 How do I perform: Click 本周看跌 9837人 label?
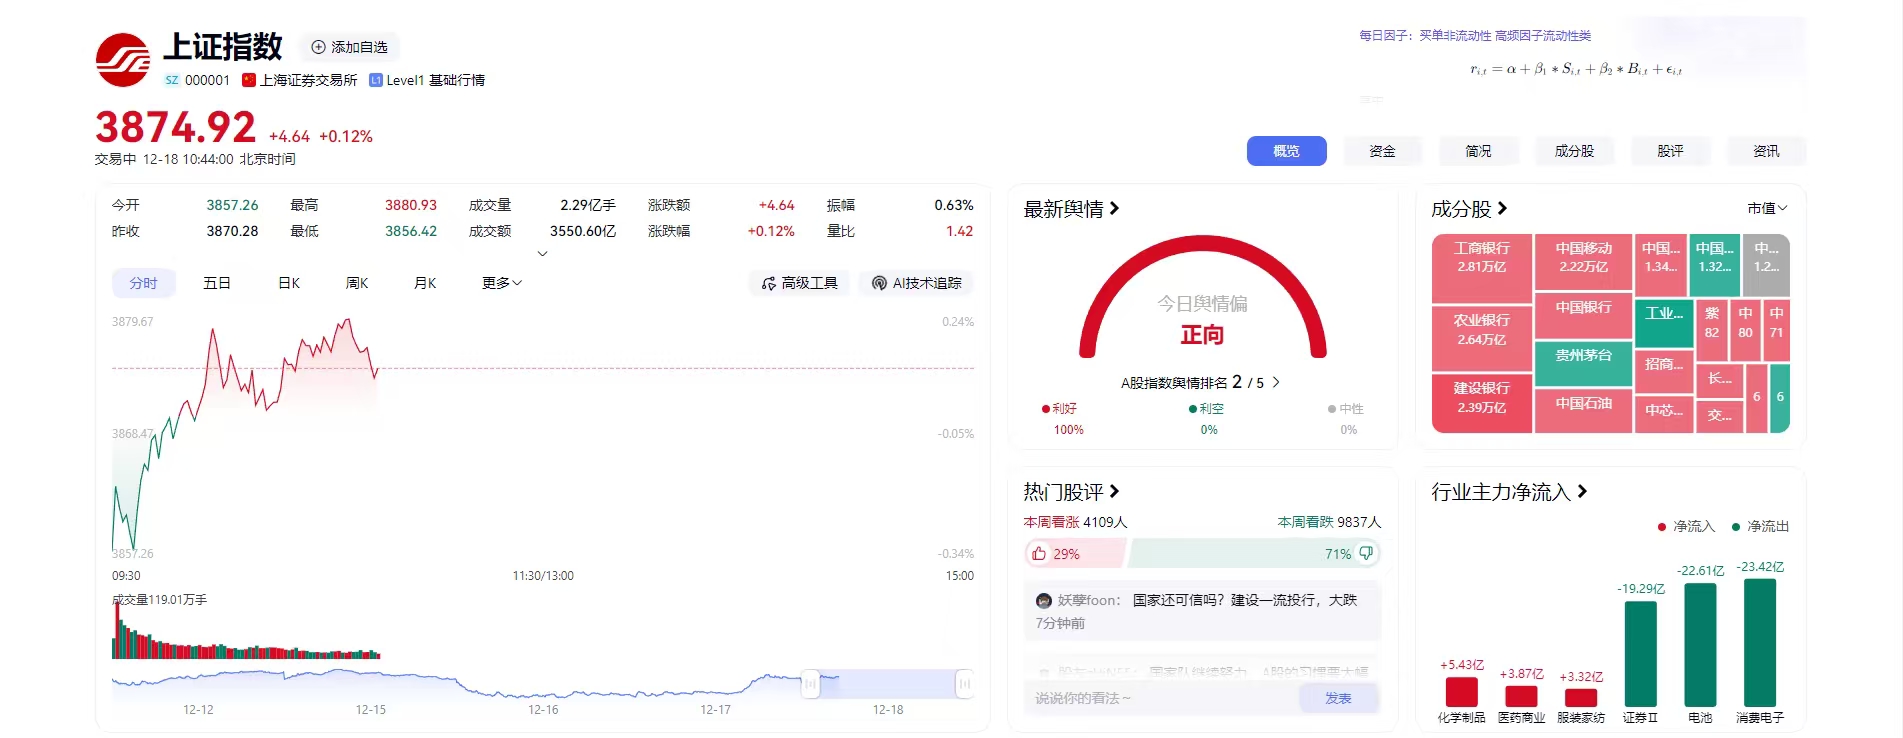point(1329,522)
